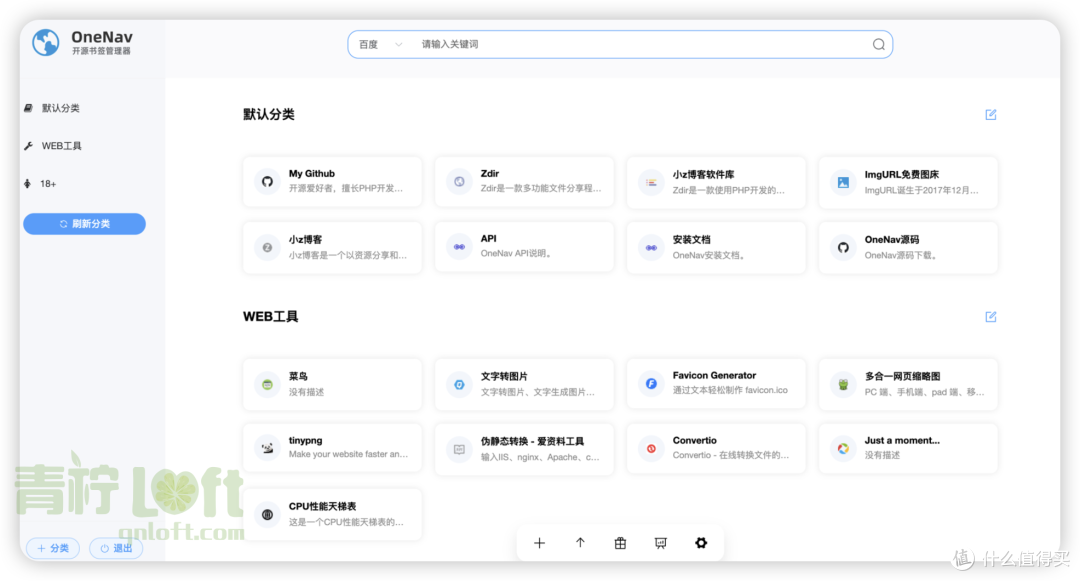The height and width of the screenshot is (581, 1080).
Task: Click the Zdir card icon
Action: 459,182
